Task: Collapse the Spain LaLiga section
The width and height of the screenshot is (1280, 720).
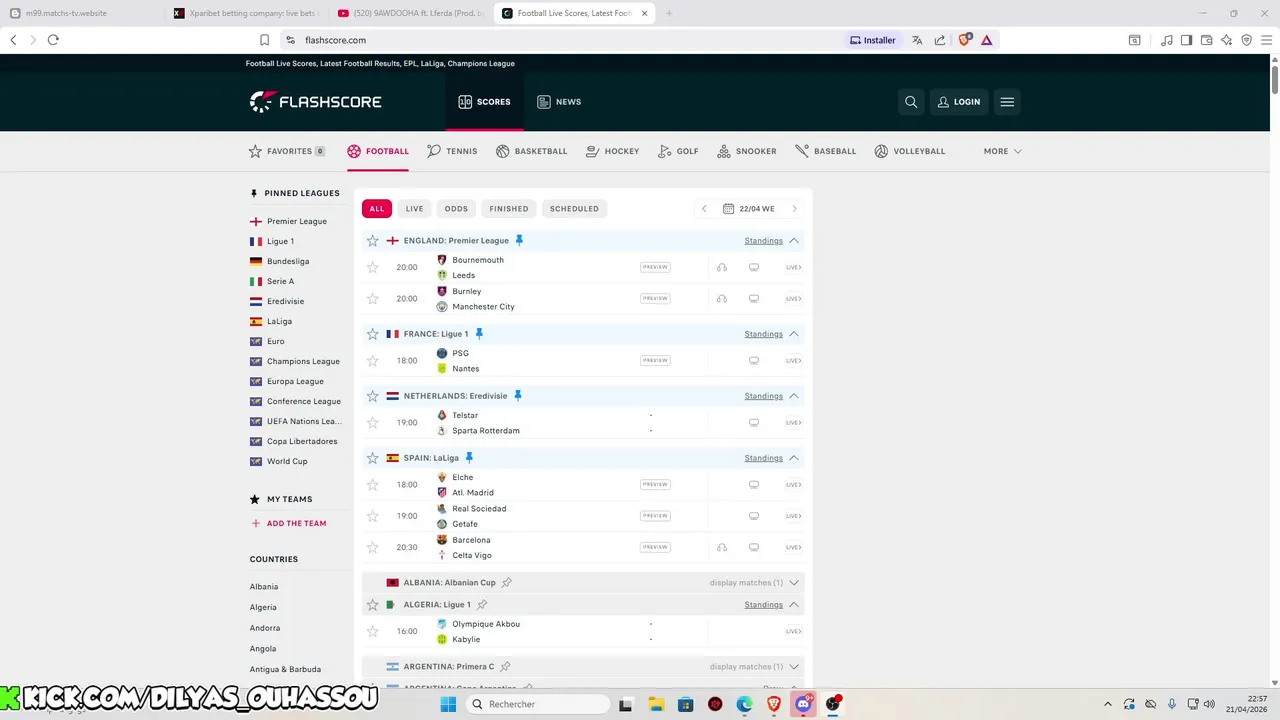Action: click(794, 458)
